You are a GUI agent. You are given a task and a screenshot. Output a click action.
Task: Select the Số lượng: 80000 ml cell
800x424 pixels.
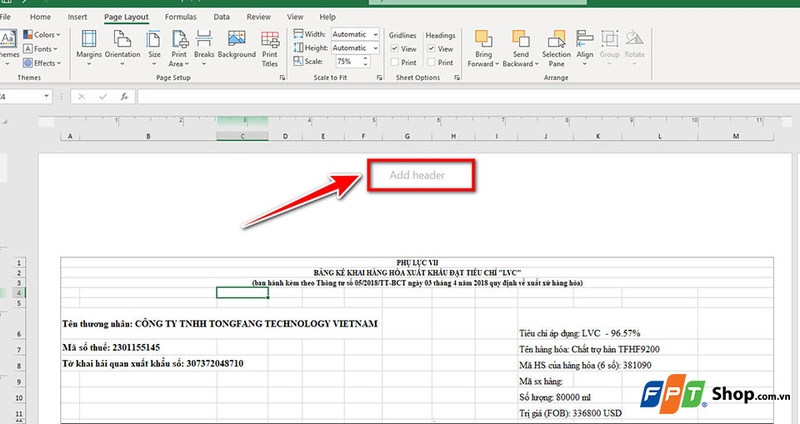tap(555, 397)
